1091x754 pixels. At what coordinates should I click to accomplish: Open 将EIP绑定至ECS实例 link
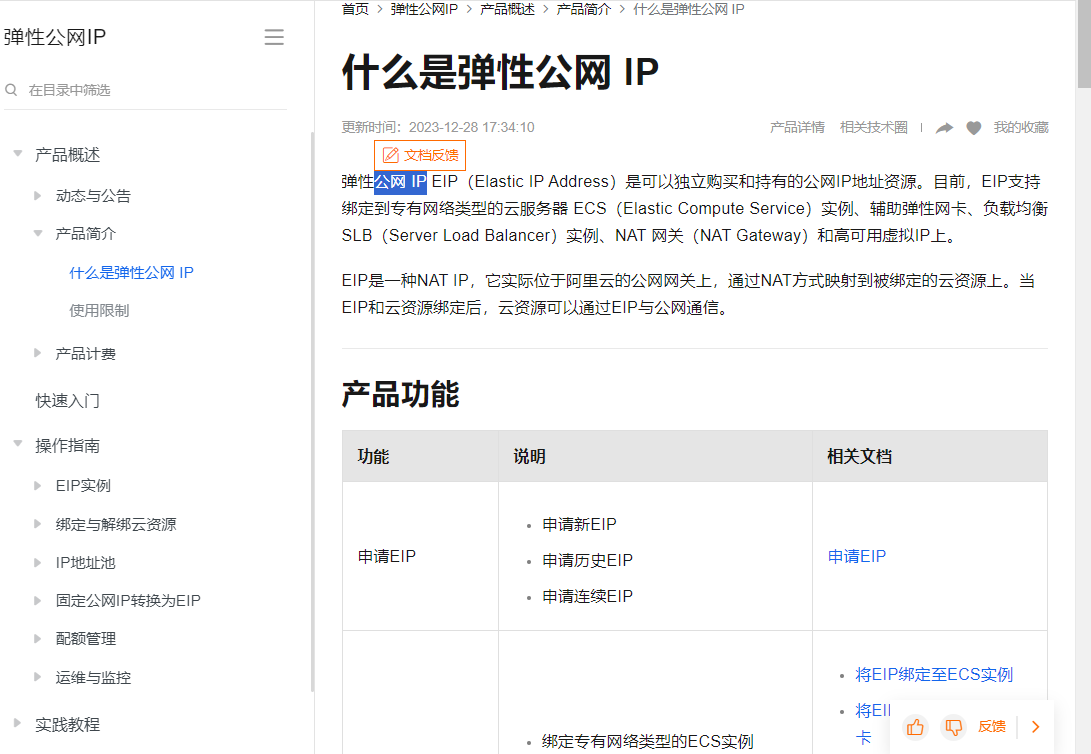pyautogui.click(x=934, y=675)
